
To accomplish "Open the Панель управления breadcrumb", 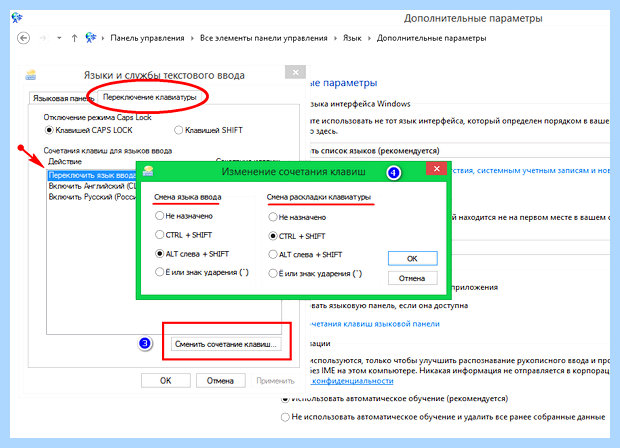I will point(147,38).
